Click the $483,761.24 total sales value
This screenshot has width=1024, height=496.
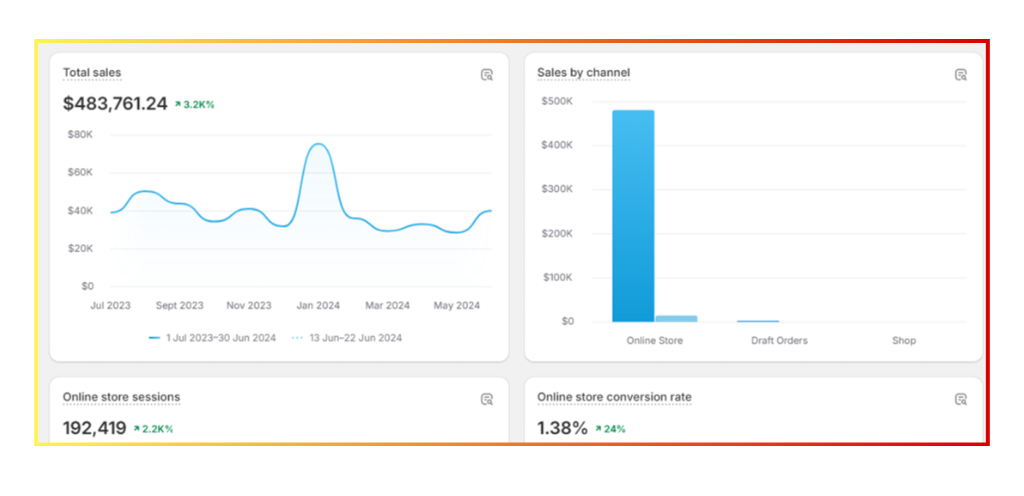click(x=115, y=103)
